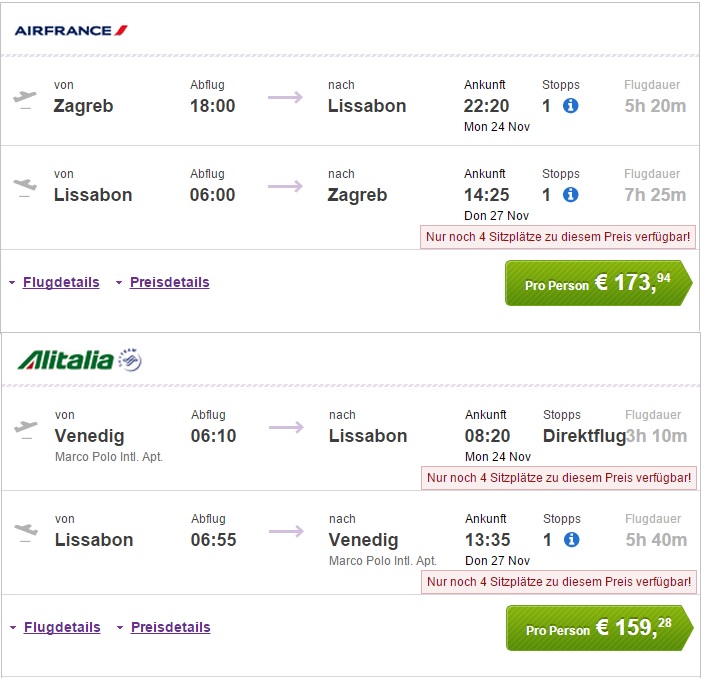The width and height of the screenshot is (701, 678).
Task: Click the plane icon beside Zagreb departure
Action: click(25, 98)
